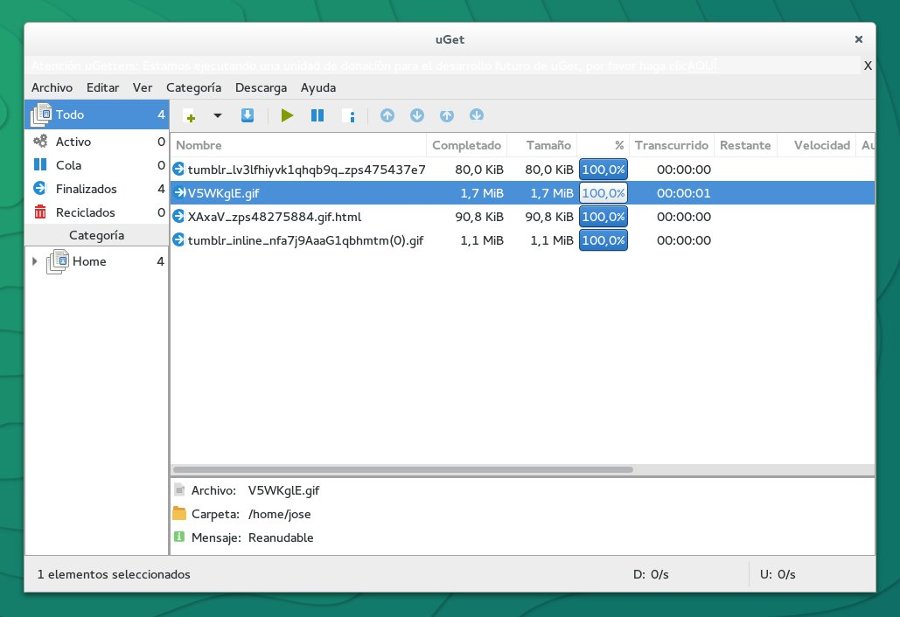Open the dropdown arrow beside new download
This screenshot has width=900, height=617.
217,116
